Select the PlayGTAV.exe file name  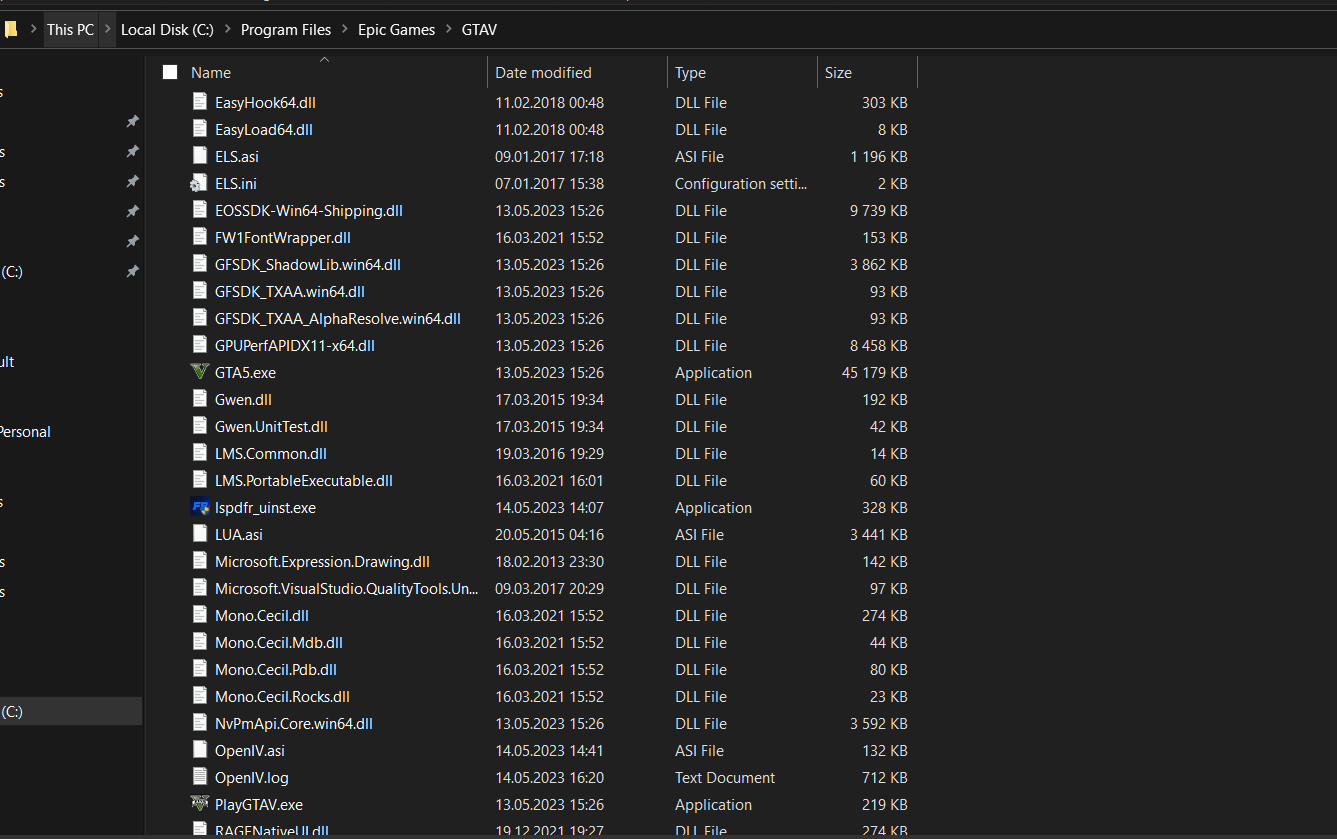coord(259,804)
